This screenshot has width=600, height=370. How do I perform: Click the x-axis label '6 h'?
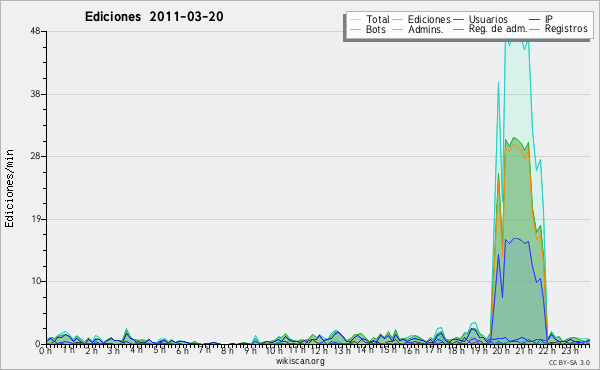[x=182, y=350]
